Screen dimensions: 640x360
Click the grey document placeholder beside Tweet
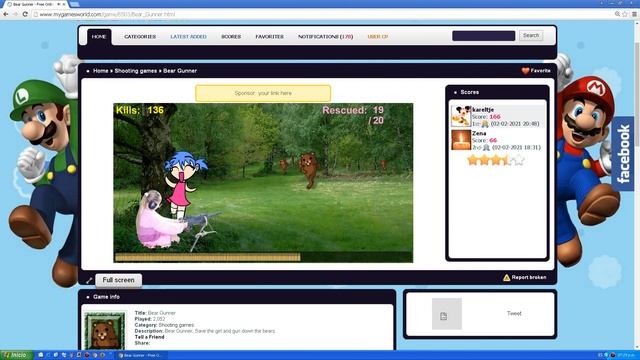pyautogui.click(x=447, y=313)
